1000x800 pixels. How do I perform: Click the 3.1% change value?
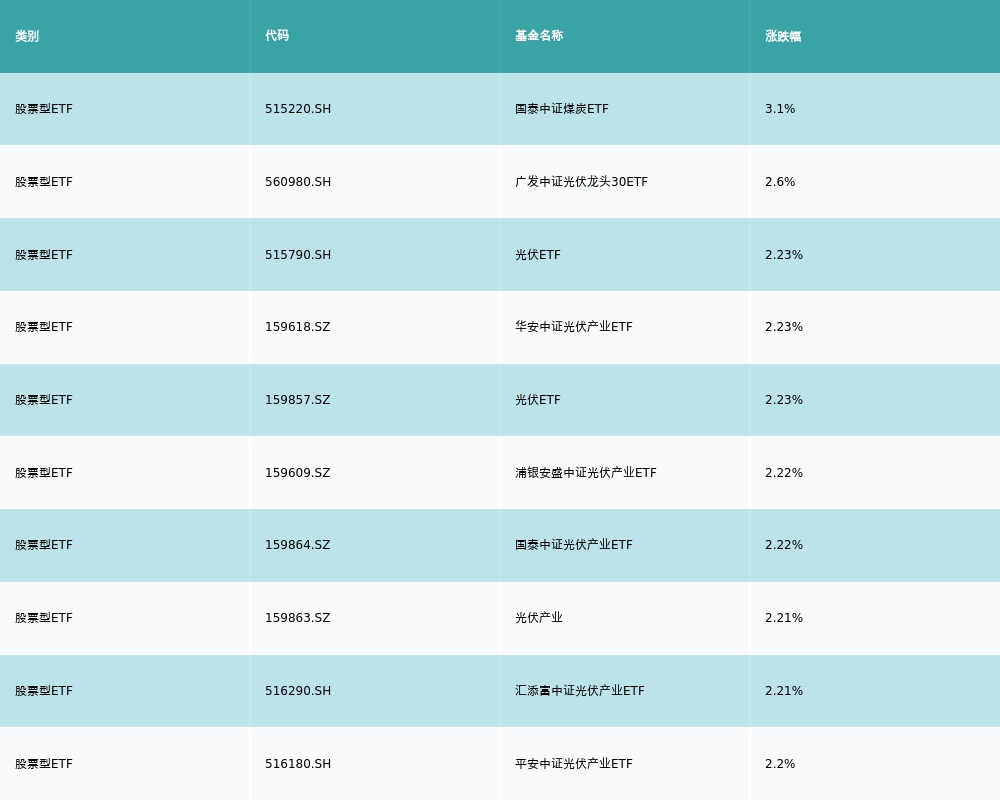[x=780, y=109]
